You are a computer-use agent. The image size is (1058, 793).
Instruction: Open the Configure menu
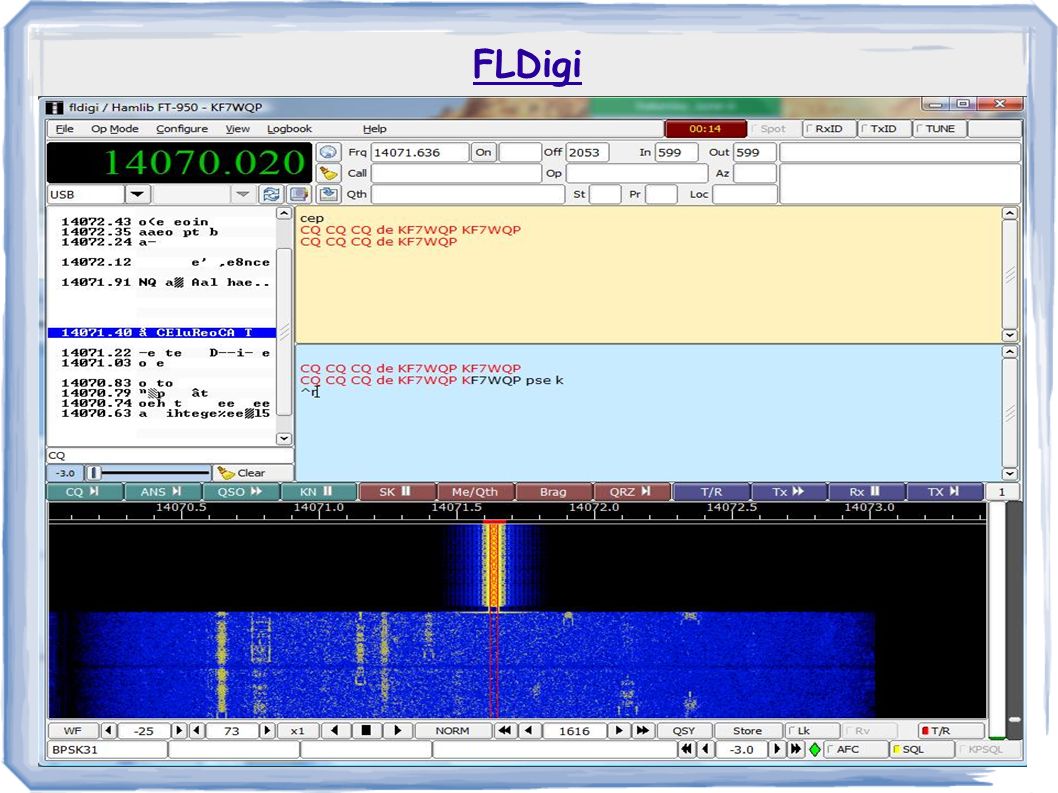coord(182,129)
